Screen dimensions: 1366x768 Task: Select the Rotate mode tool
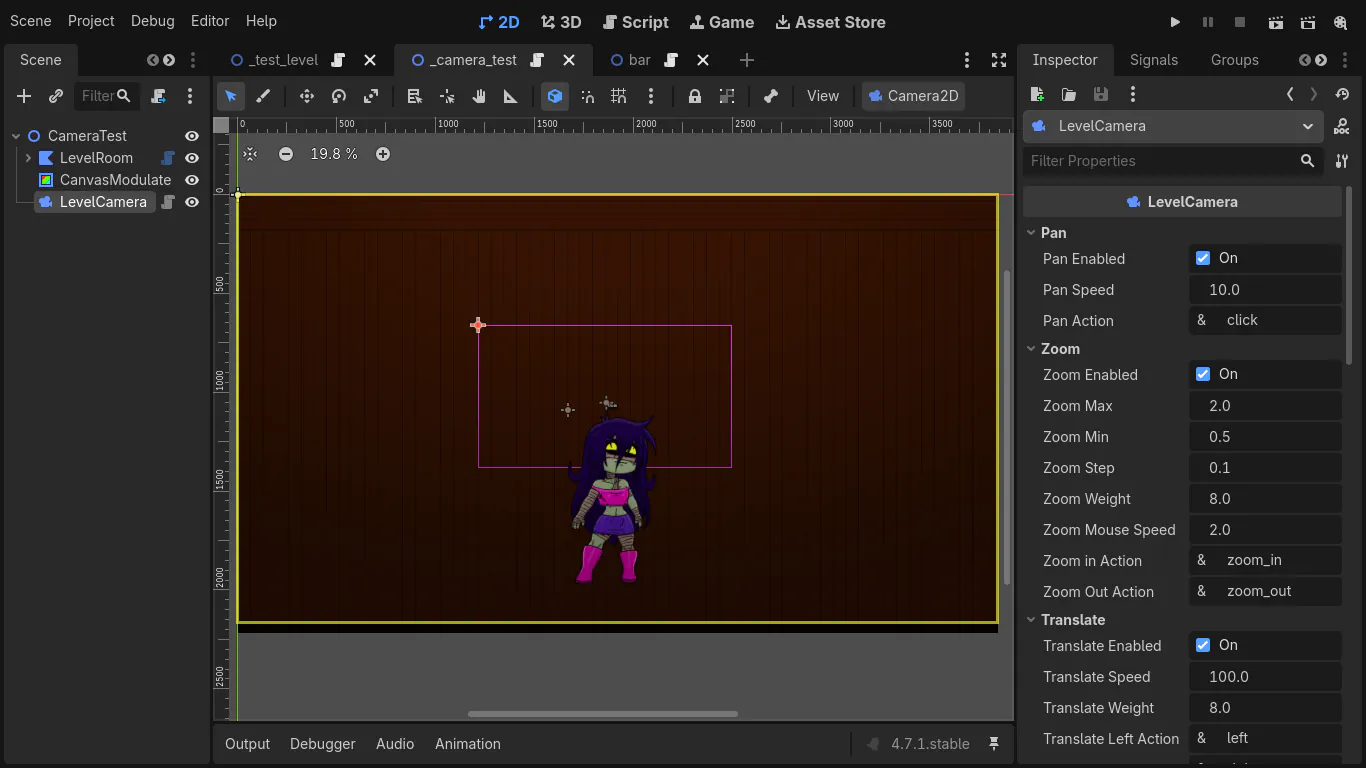[339, 96]
